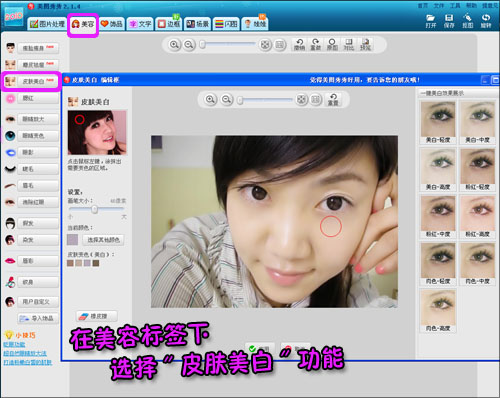
Task: Click the red lips 唇彩 icon
Action: point(10,261)
